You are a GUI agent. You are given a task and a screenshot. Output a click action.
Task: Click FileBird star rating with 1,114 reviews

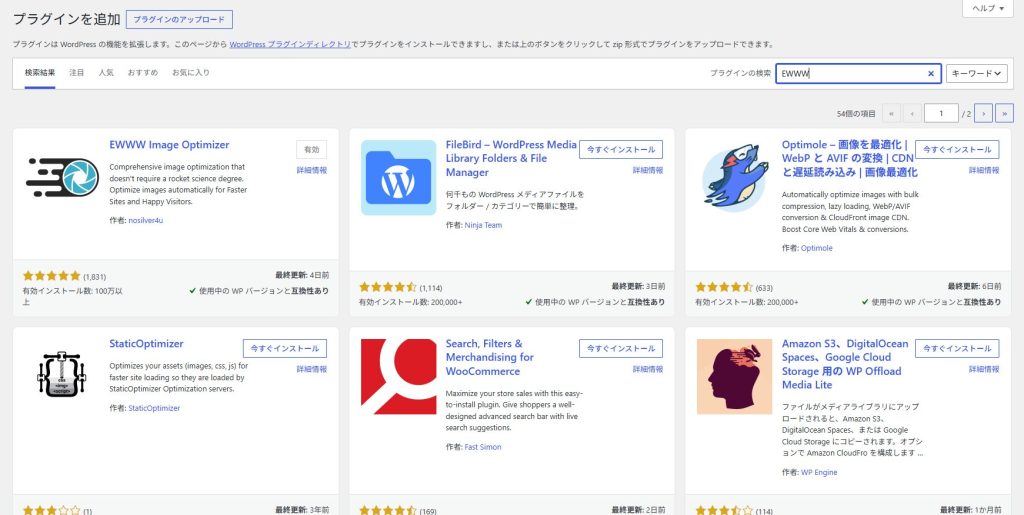(x=388, y=287)
